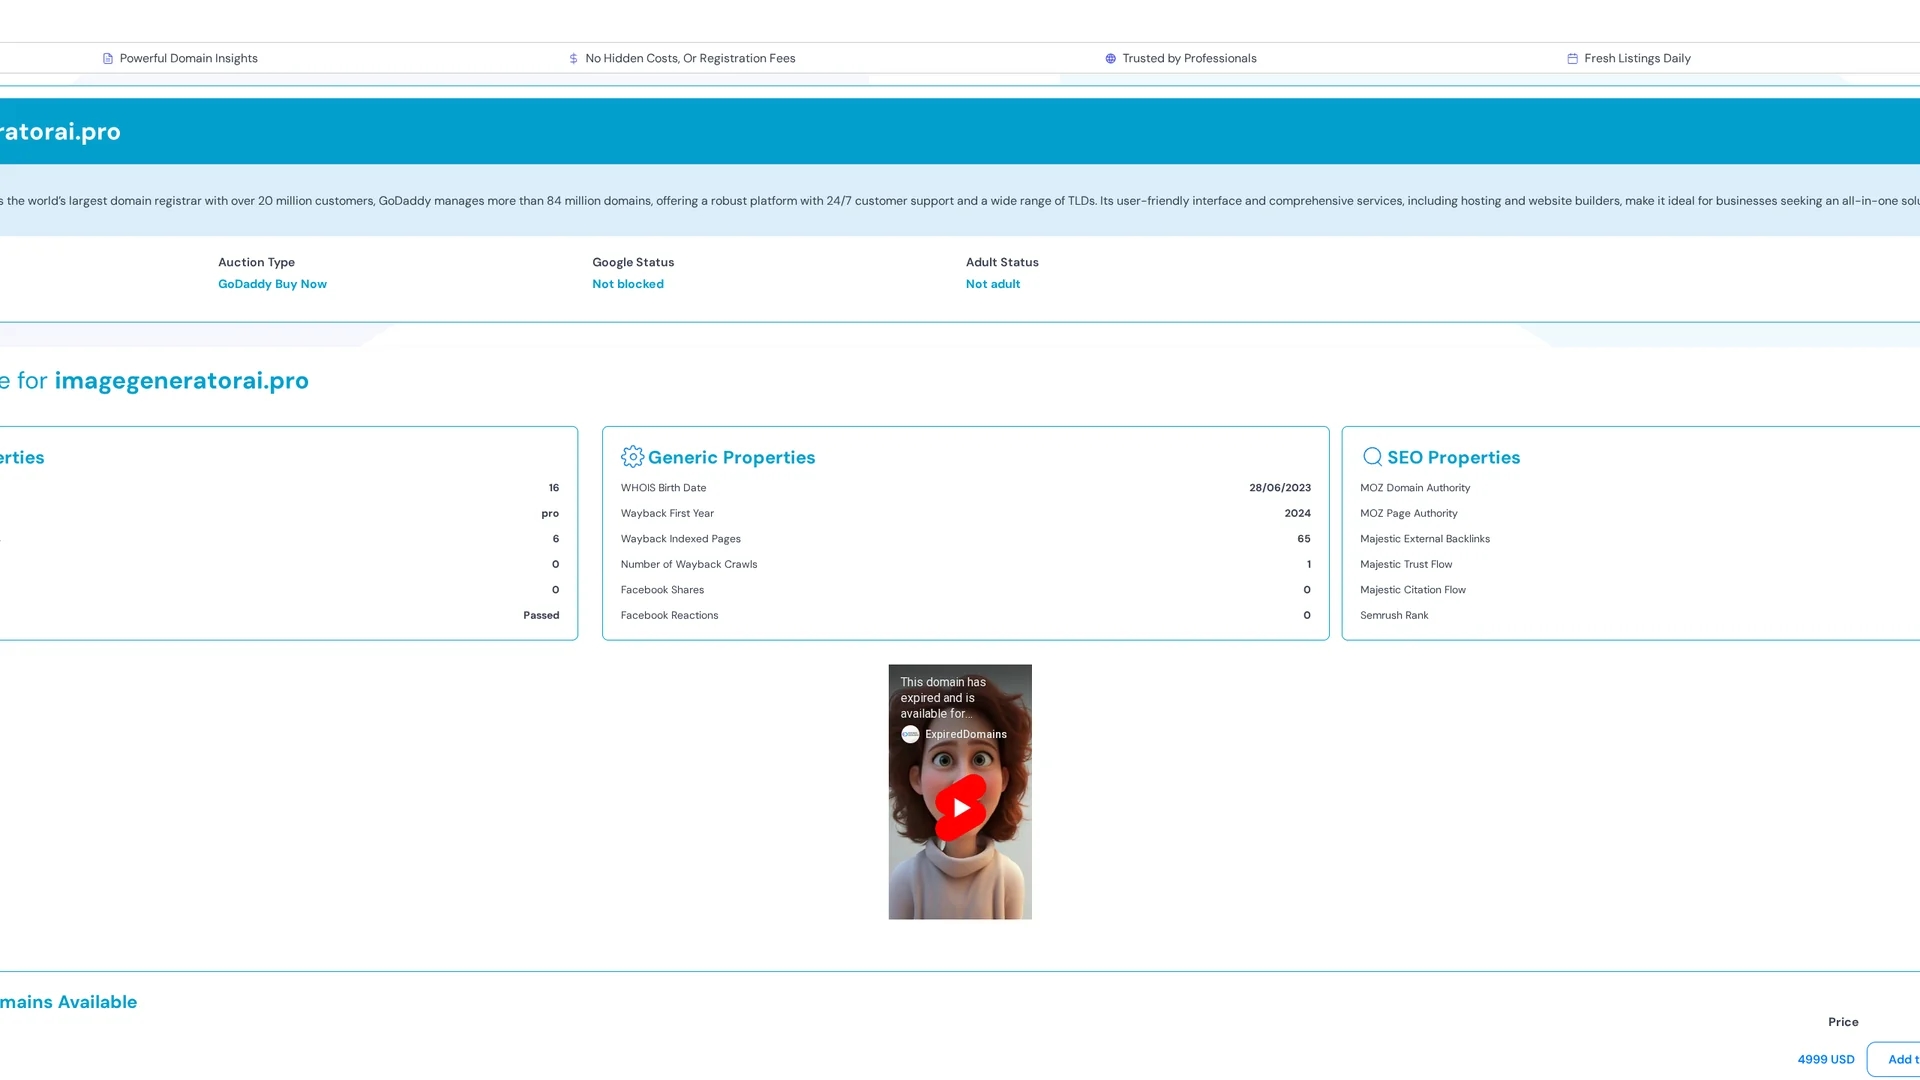Click the Price column header
Screen dimensions: 1920x1080
pyautogui.click(x=1843, y=1022)
